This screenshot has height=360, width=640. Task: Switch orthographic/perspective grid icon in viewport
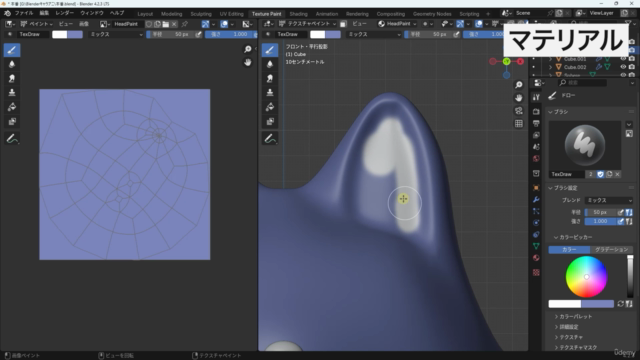click(519, 124)
